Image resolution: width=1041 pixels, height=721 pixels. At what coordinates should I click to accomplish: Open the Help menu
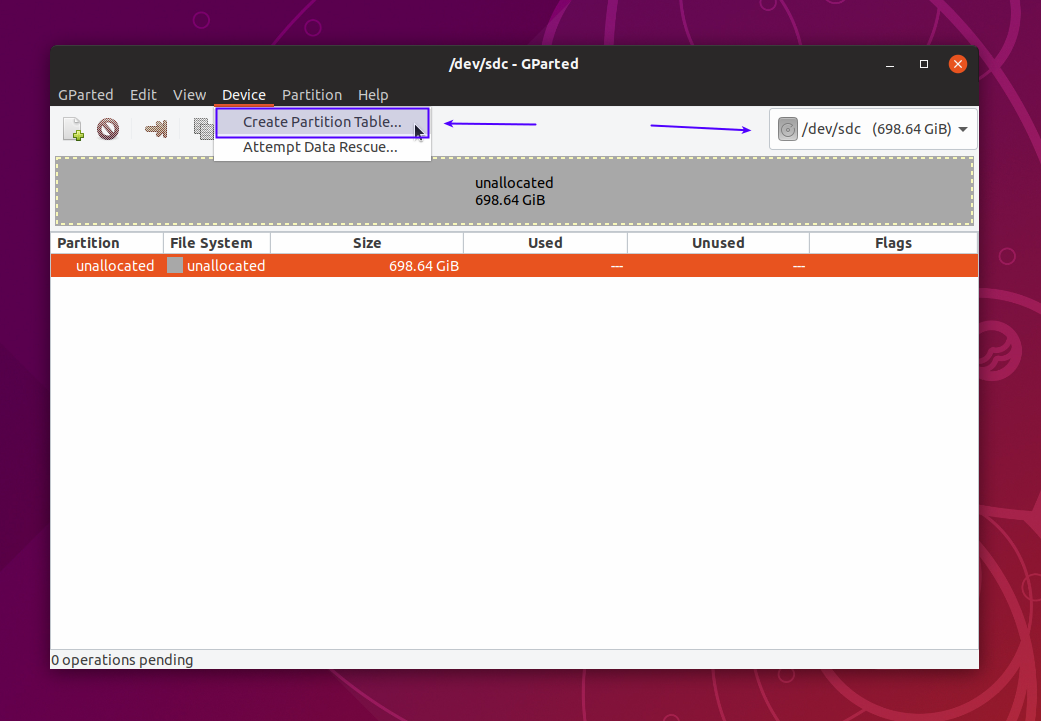pos(373,95)
